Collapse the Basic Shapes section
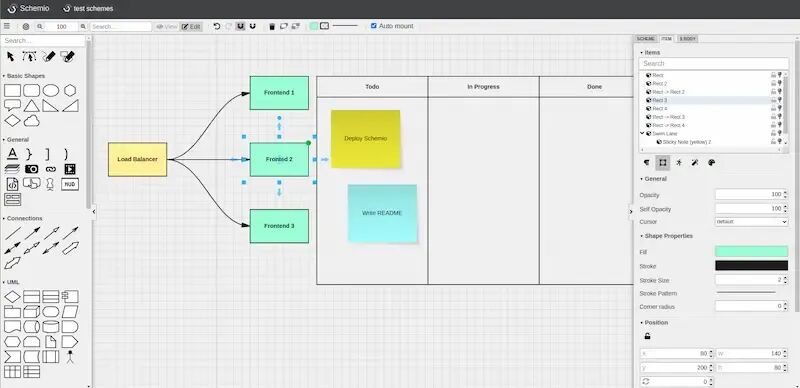 coord(24,76)
